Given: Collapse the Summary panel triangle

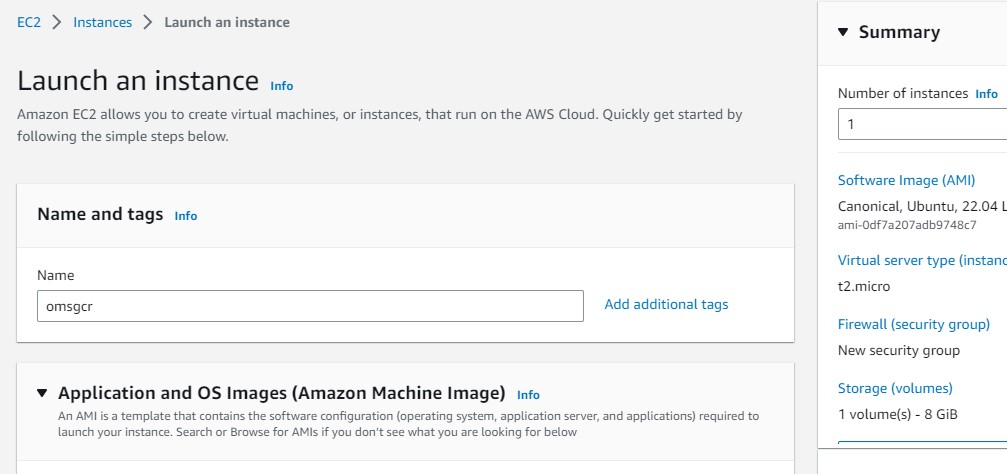Looking at the screenshot, I should pyautogui.click(x=842, y=32).
